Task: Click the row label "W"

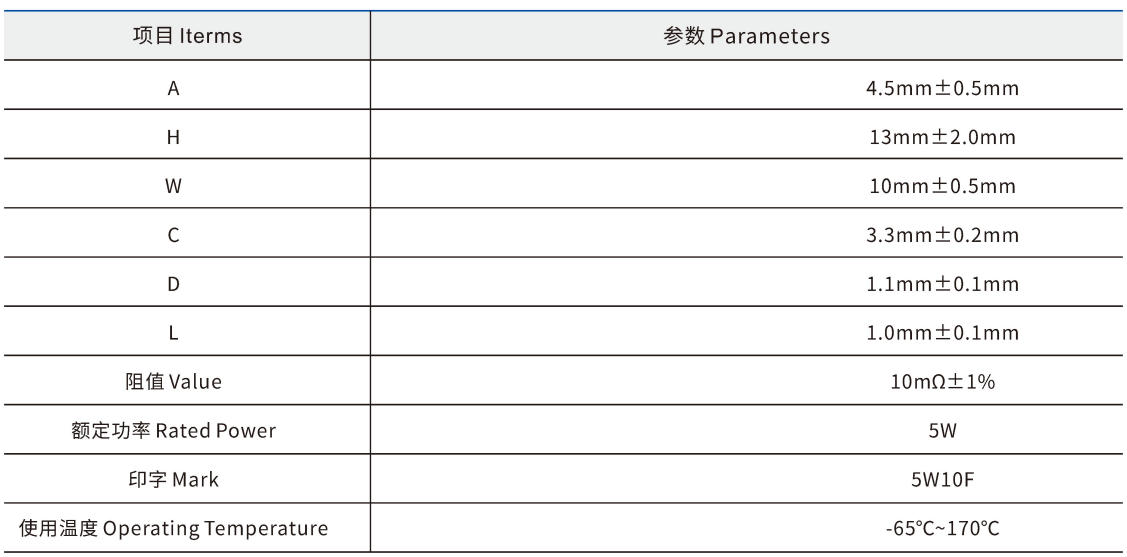Action: [173, 186]
